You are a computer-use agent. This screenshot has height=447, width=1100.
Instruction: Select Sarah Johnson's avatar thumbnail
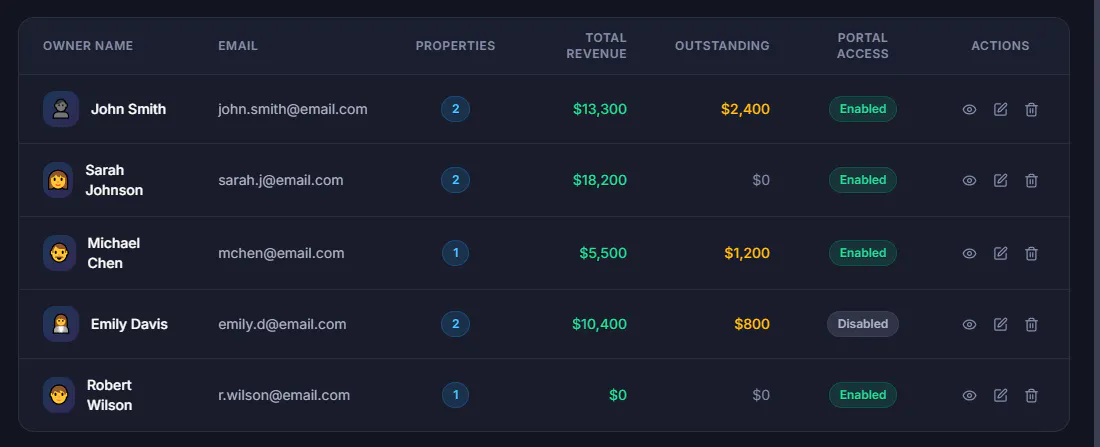pos(60,180)
